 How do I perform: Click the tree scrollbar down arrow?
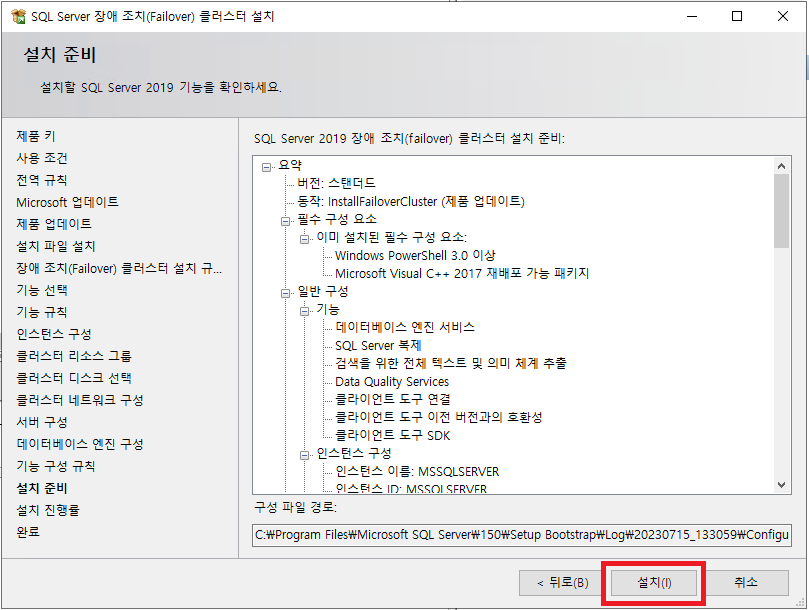(781, 485)
